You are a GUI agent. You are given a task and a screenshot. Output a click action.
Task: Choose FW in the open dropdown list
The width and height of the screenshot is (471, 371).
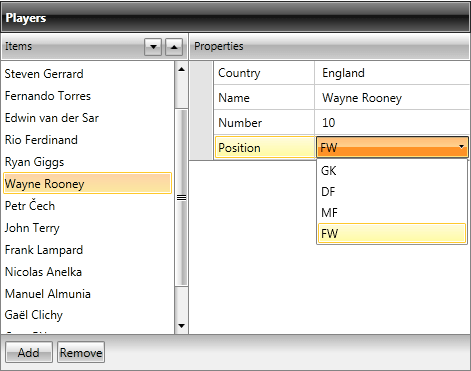(392, 233)
